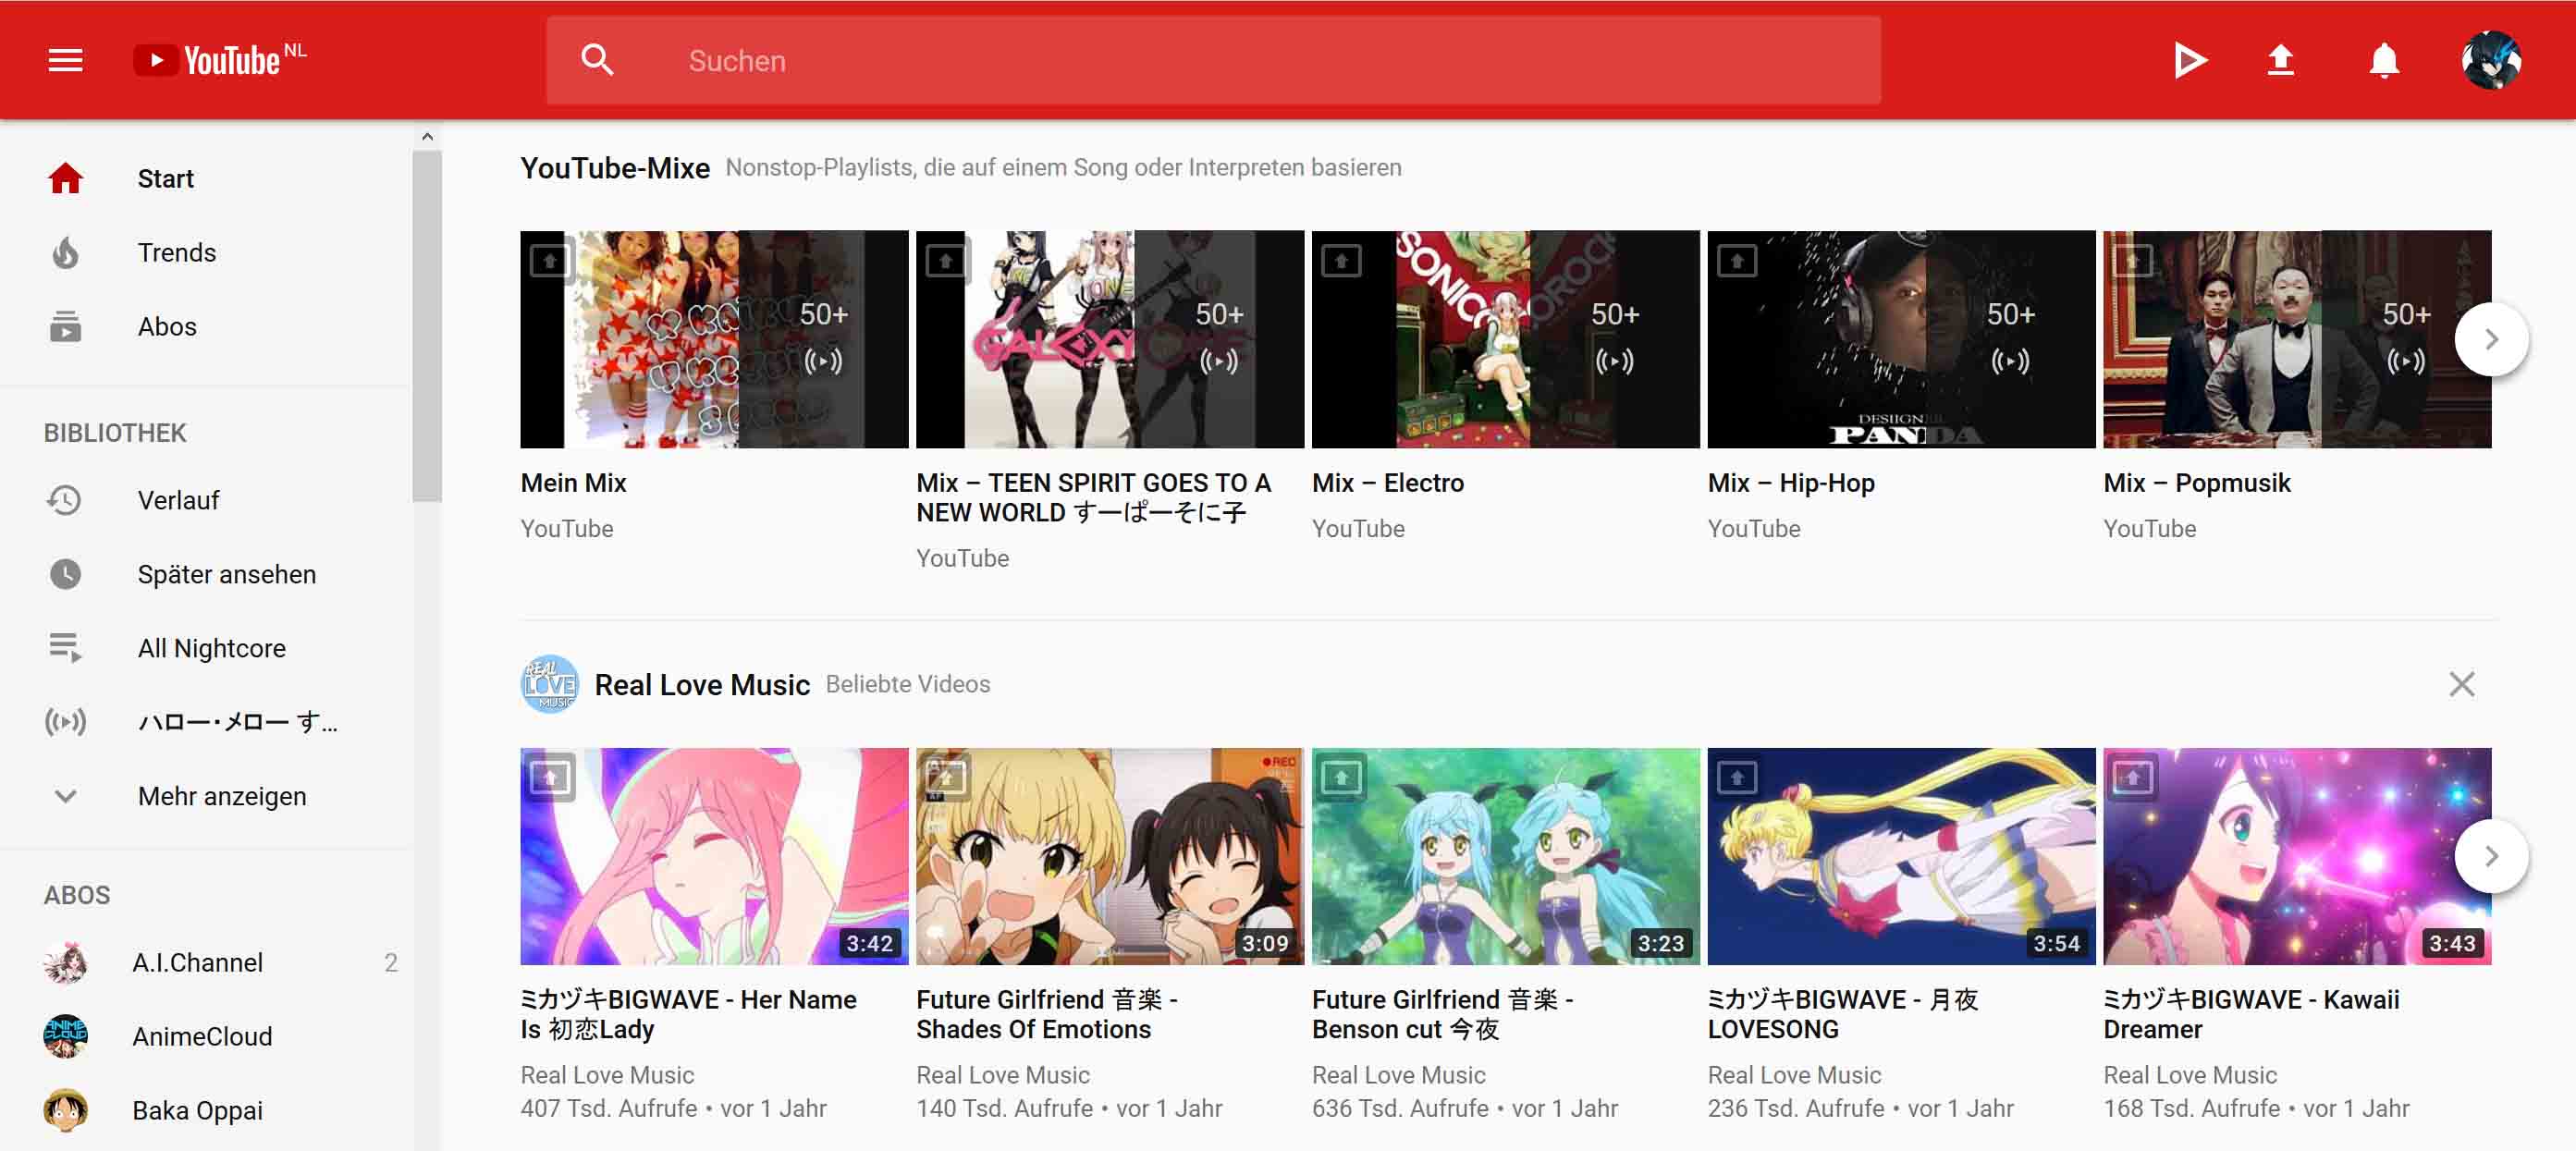Screen dimensions: 2576x1151
Task: Focus the Suchen search field
Action: click(x=1212, y=60)
